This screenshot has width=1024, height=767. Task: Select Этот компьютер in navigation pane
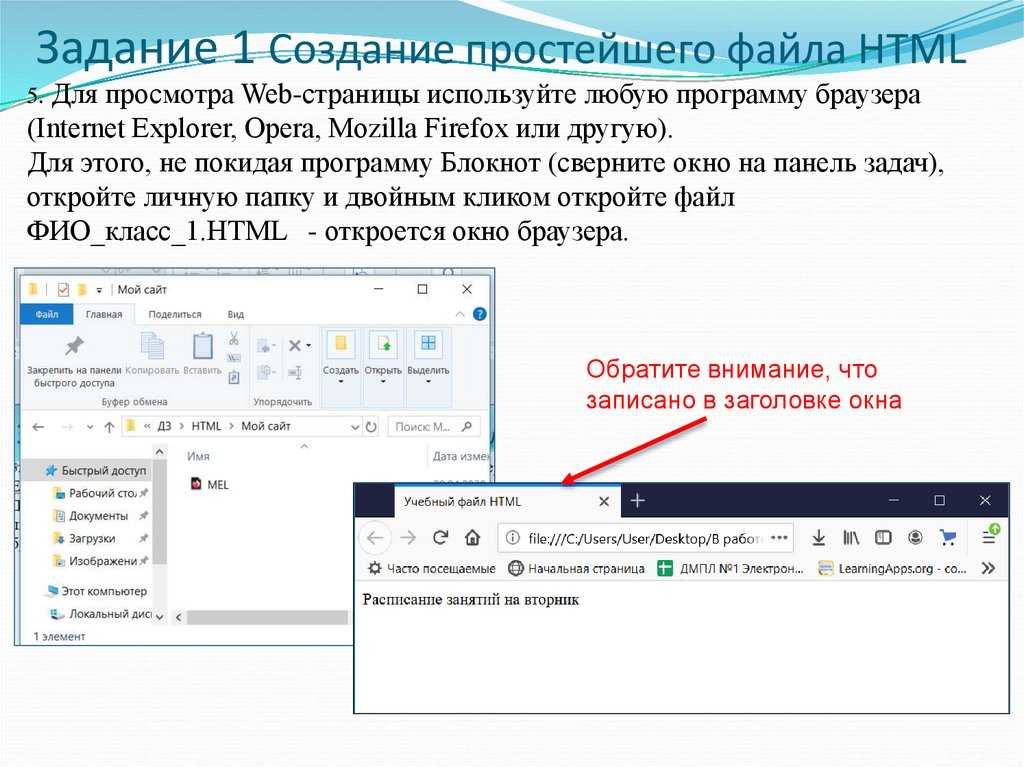tap(97, 591)
